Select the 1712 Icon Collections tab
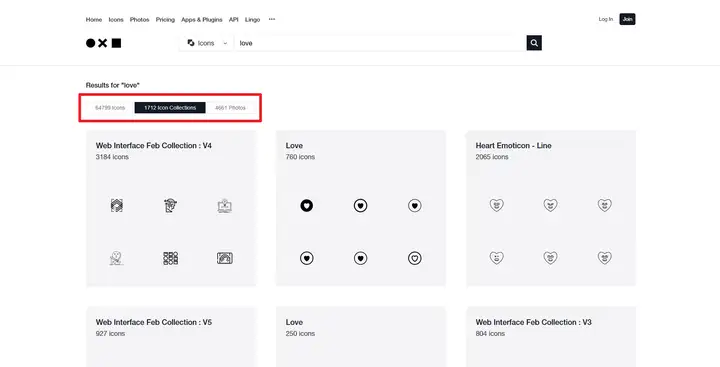This screenshot has height=367, width=720. [170, 107]
